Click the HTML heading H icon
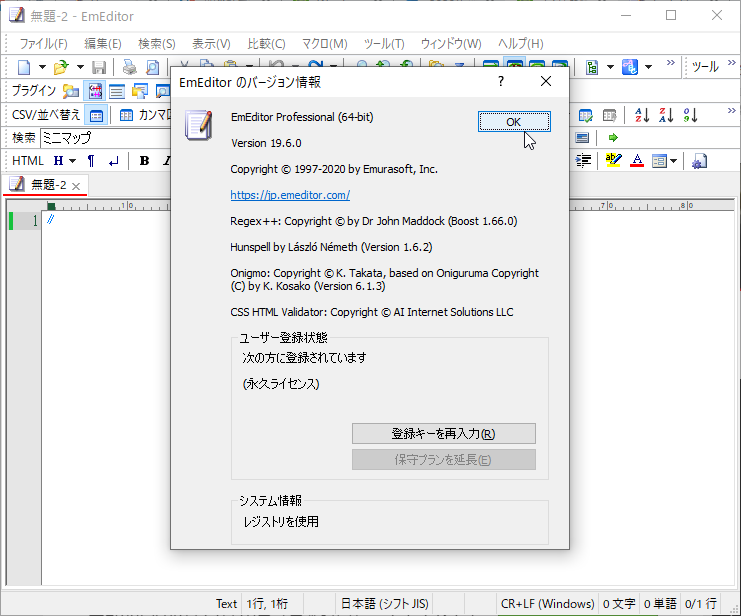 tap(59, 161)
